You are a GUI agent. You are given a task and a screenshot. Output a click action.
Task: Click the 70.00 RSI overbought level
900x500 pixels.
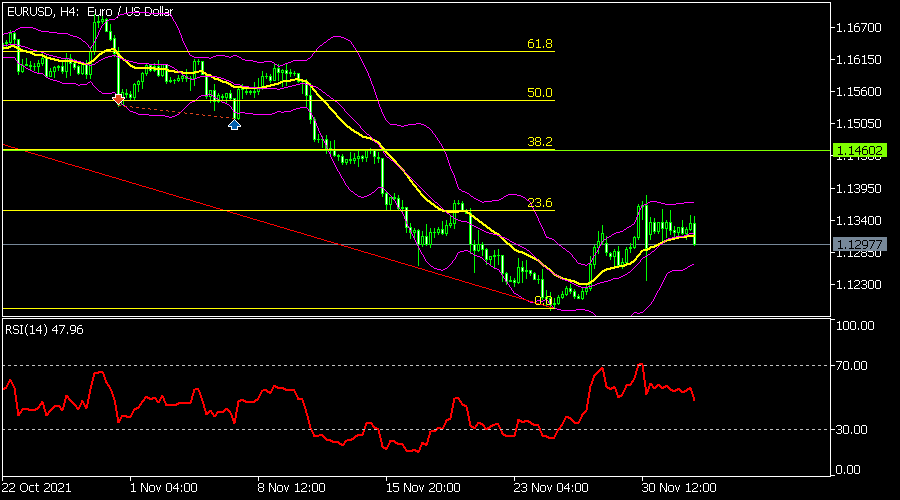point(851,366)
